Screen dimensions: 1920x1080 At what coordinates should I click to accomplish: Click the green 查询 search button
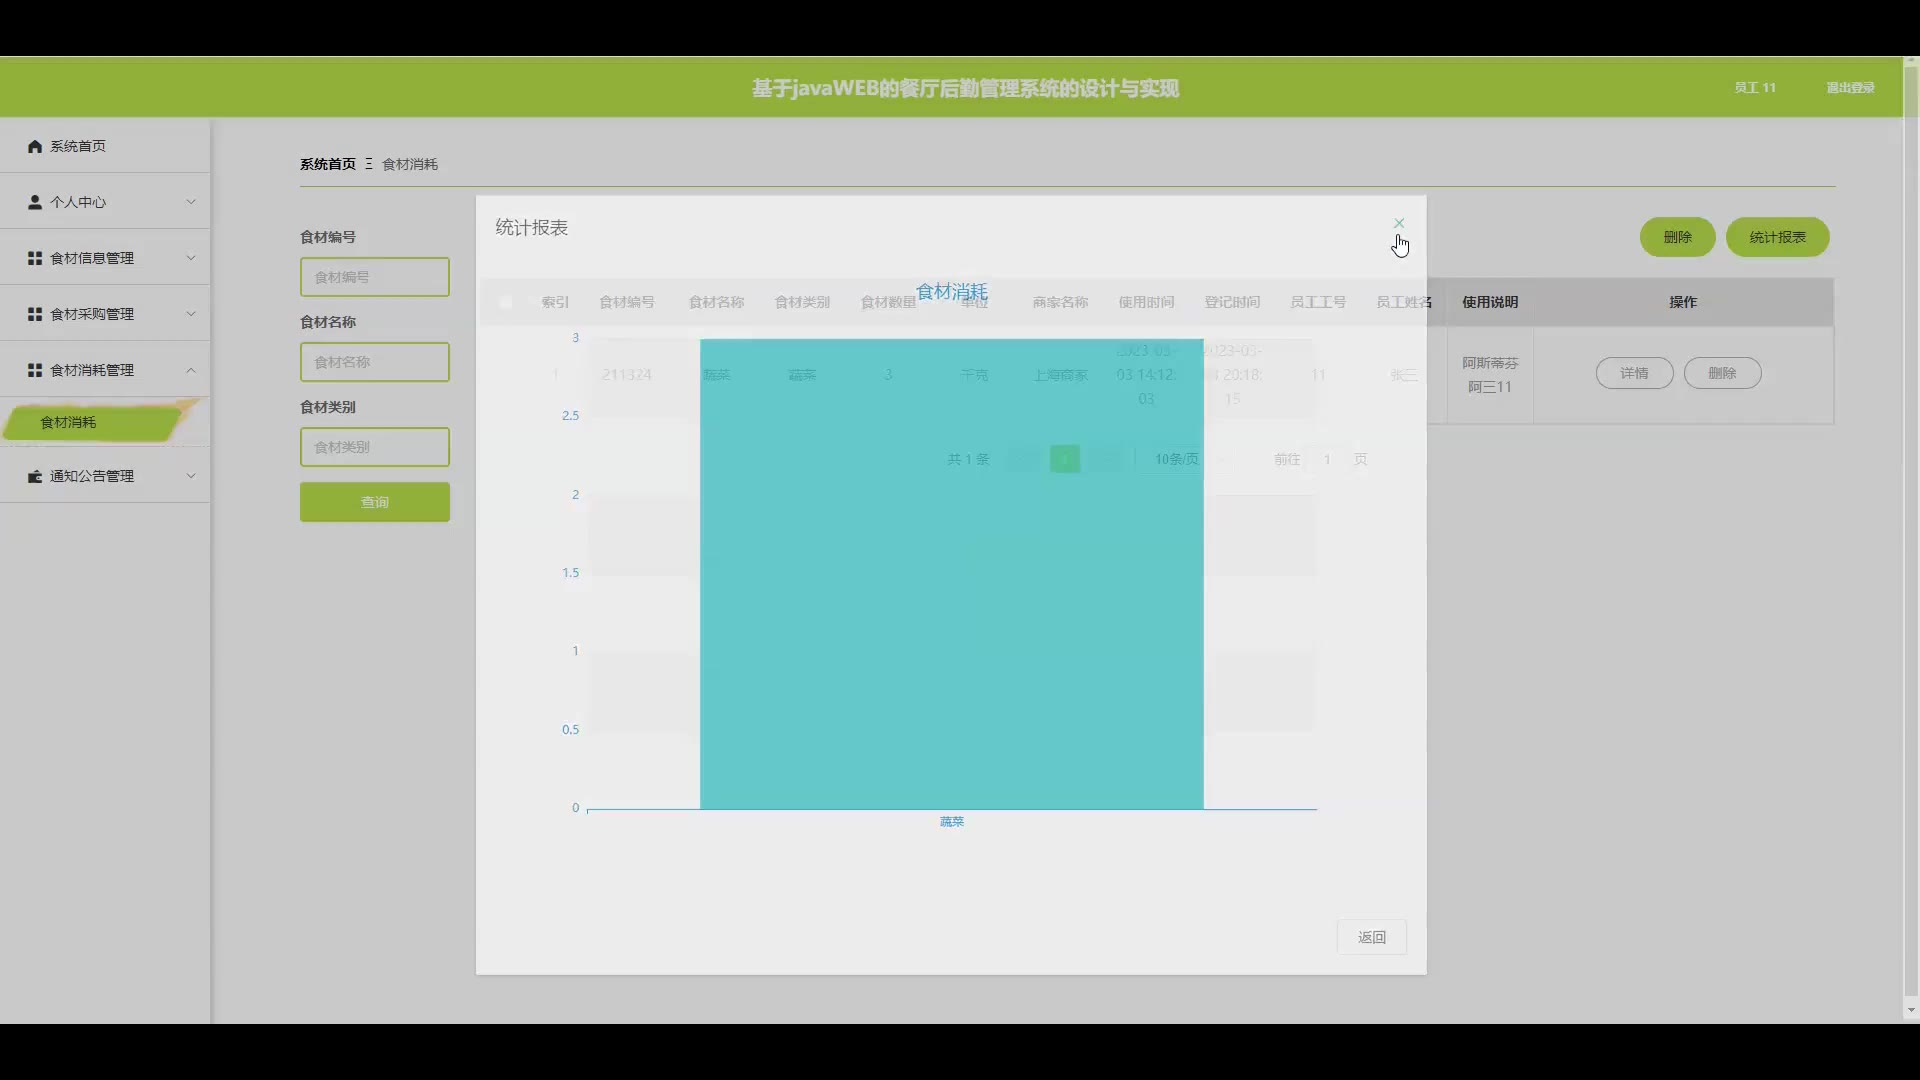pos(375,502)
